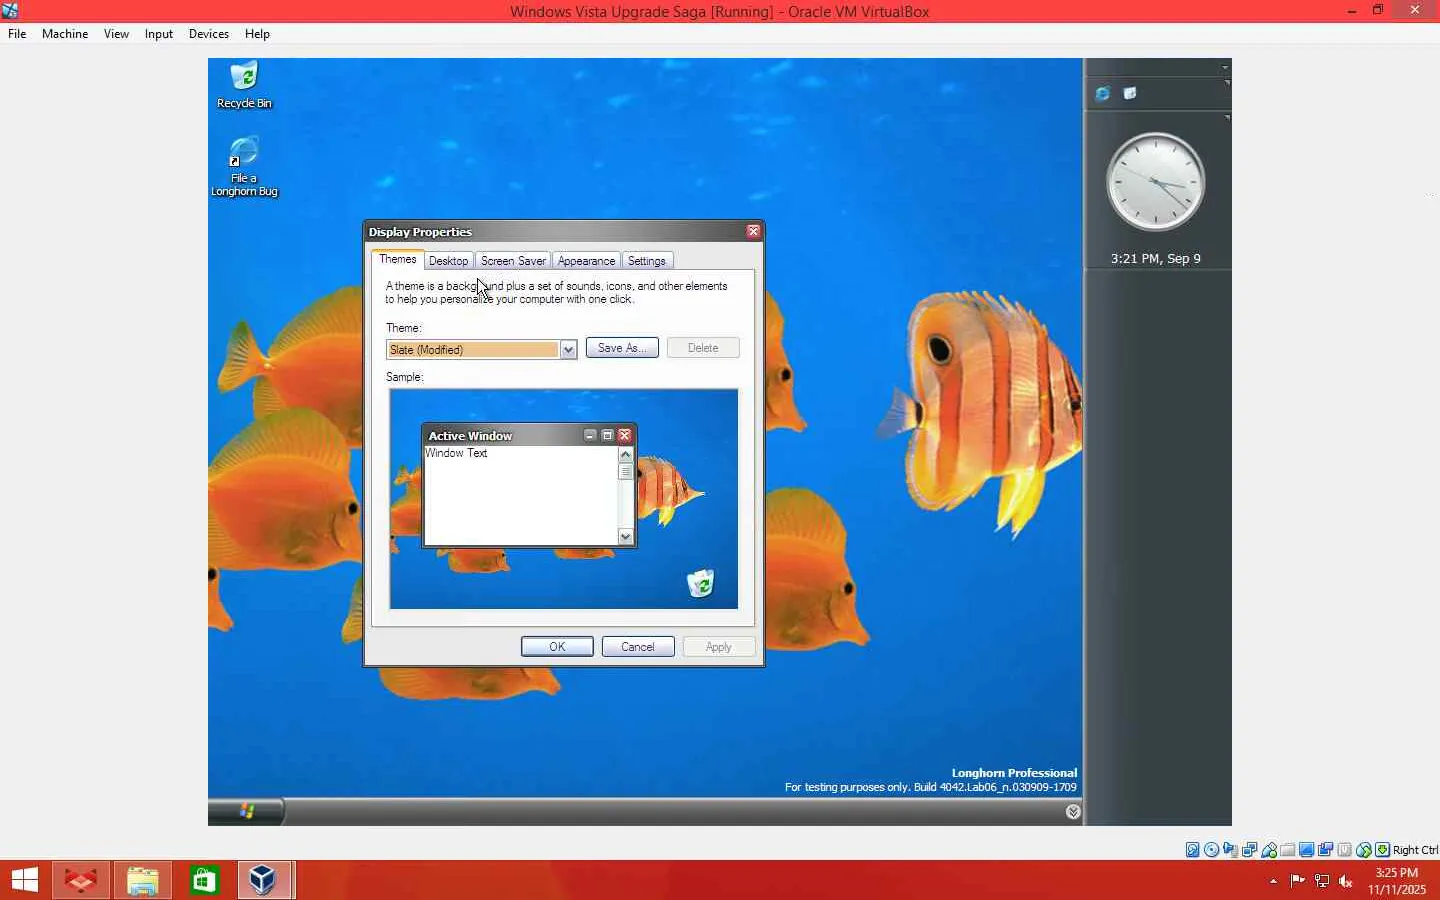Expand the clock sidebar tile menu
The height and width of the screenshot is (900, 1440).
pos(1227,118)
